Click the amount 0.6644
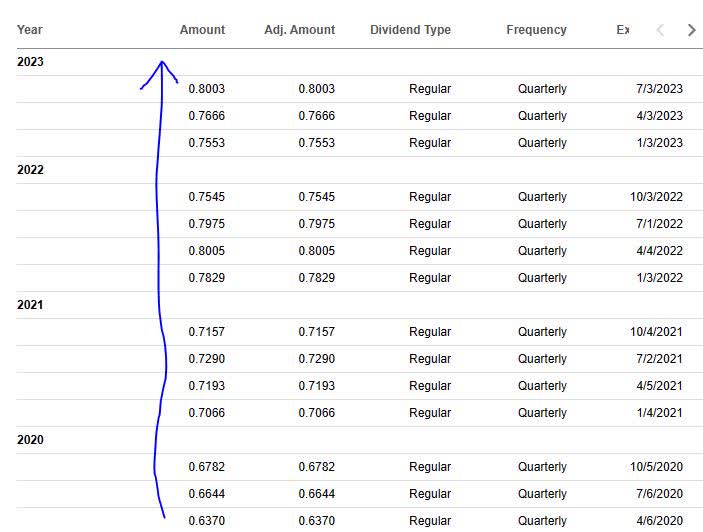Screen dimensions: 703x532 [x=207, y=493]
